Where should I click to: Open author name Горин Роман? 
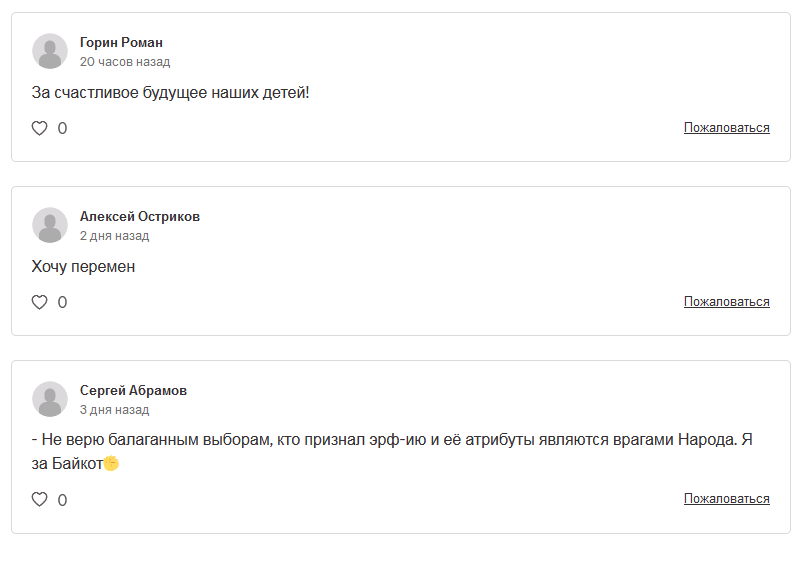pos(121,43)
